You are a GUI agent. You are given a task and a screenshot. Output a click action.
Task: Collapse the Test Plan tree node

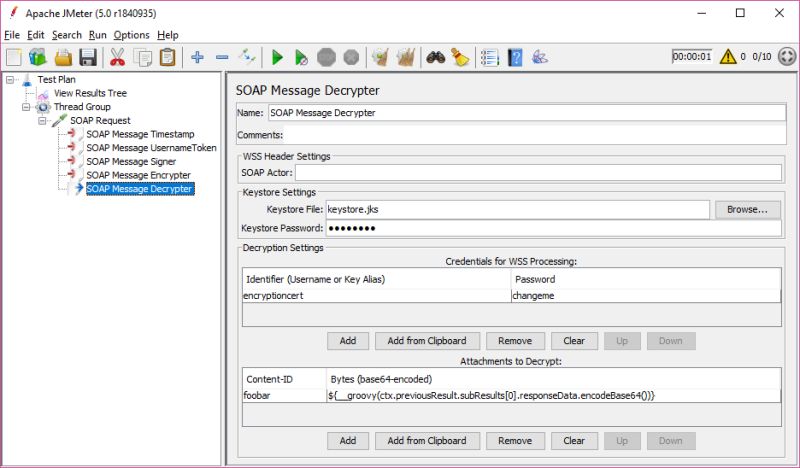[x=10, y=80]
